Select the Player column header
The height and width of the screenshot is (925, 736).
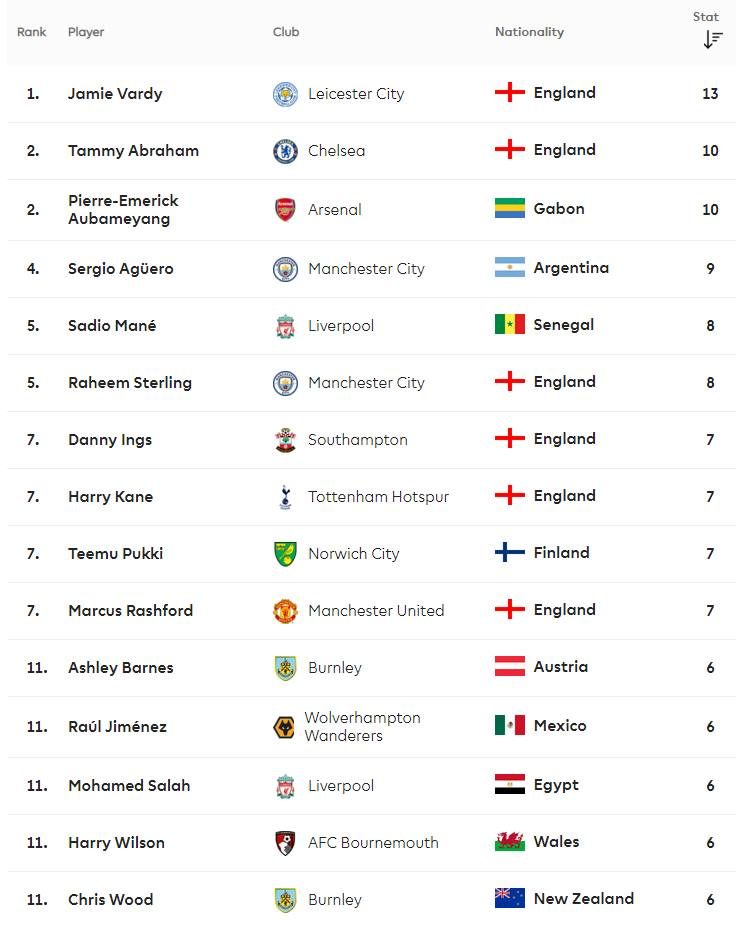86,32
